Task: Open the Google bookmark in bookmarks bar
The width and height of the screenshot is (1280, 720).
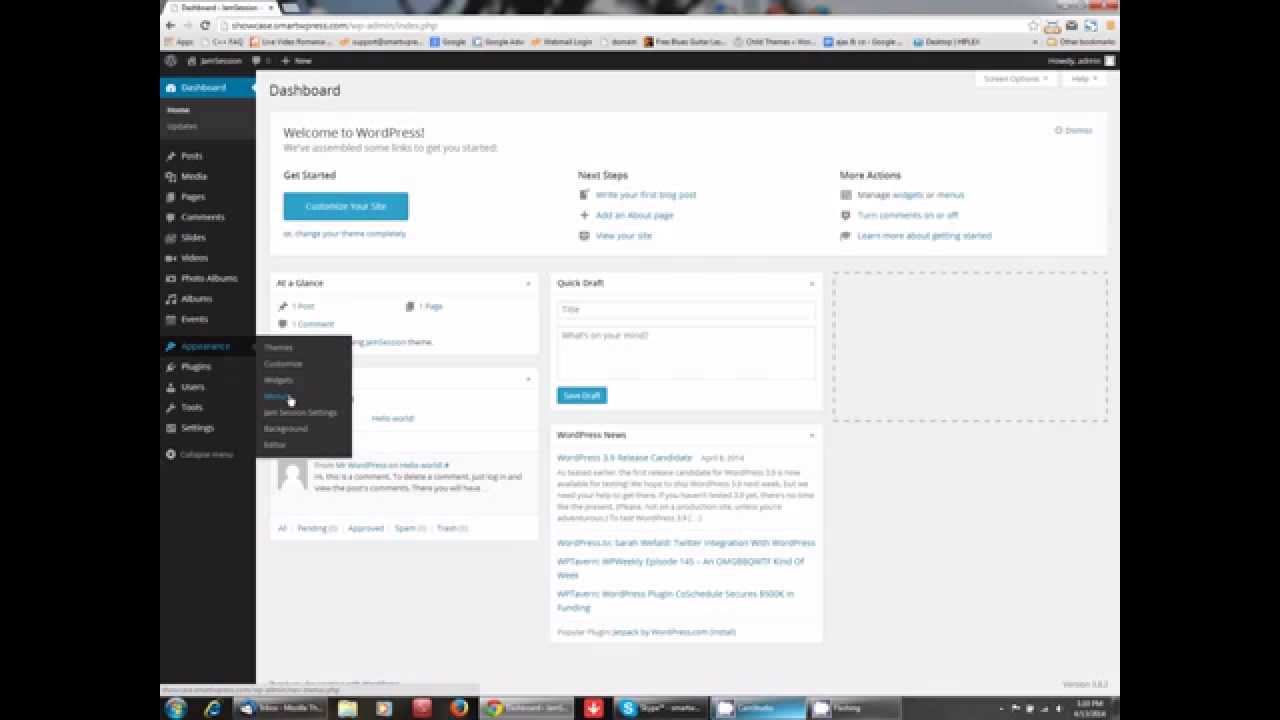Action: click(x=448, y=42)
